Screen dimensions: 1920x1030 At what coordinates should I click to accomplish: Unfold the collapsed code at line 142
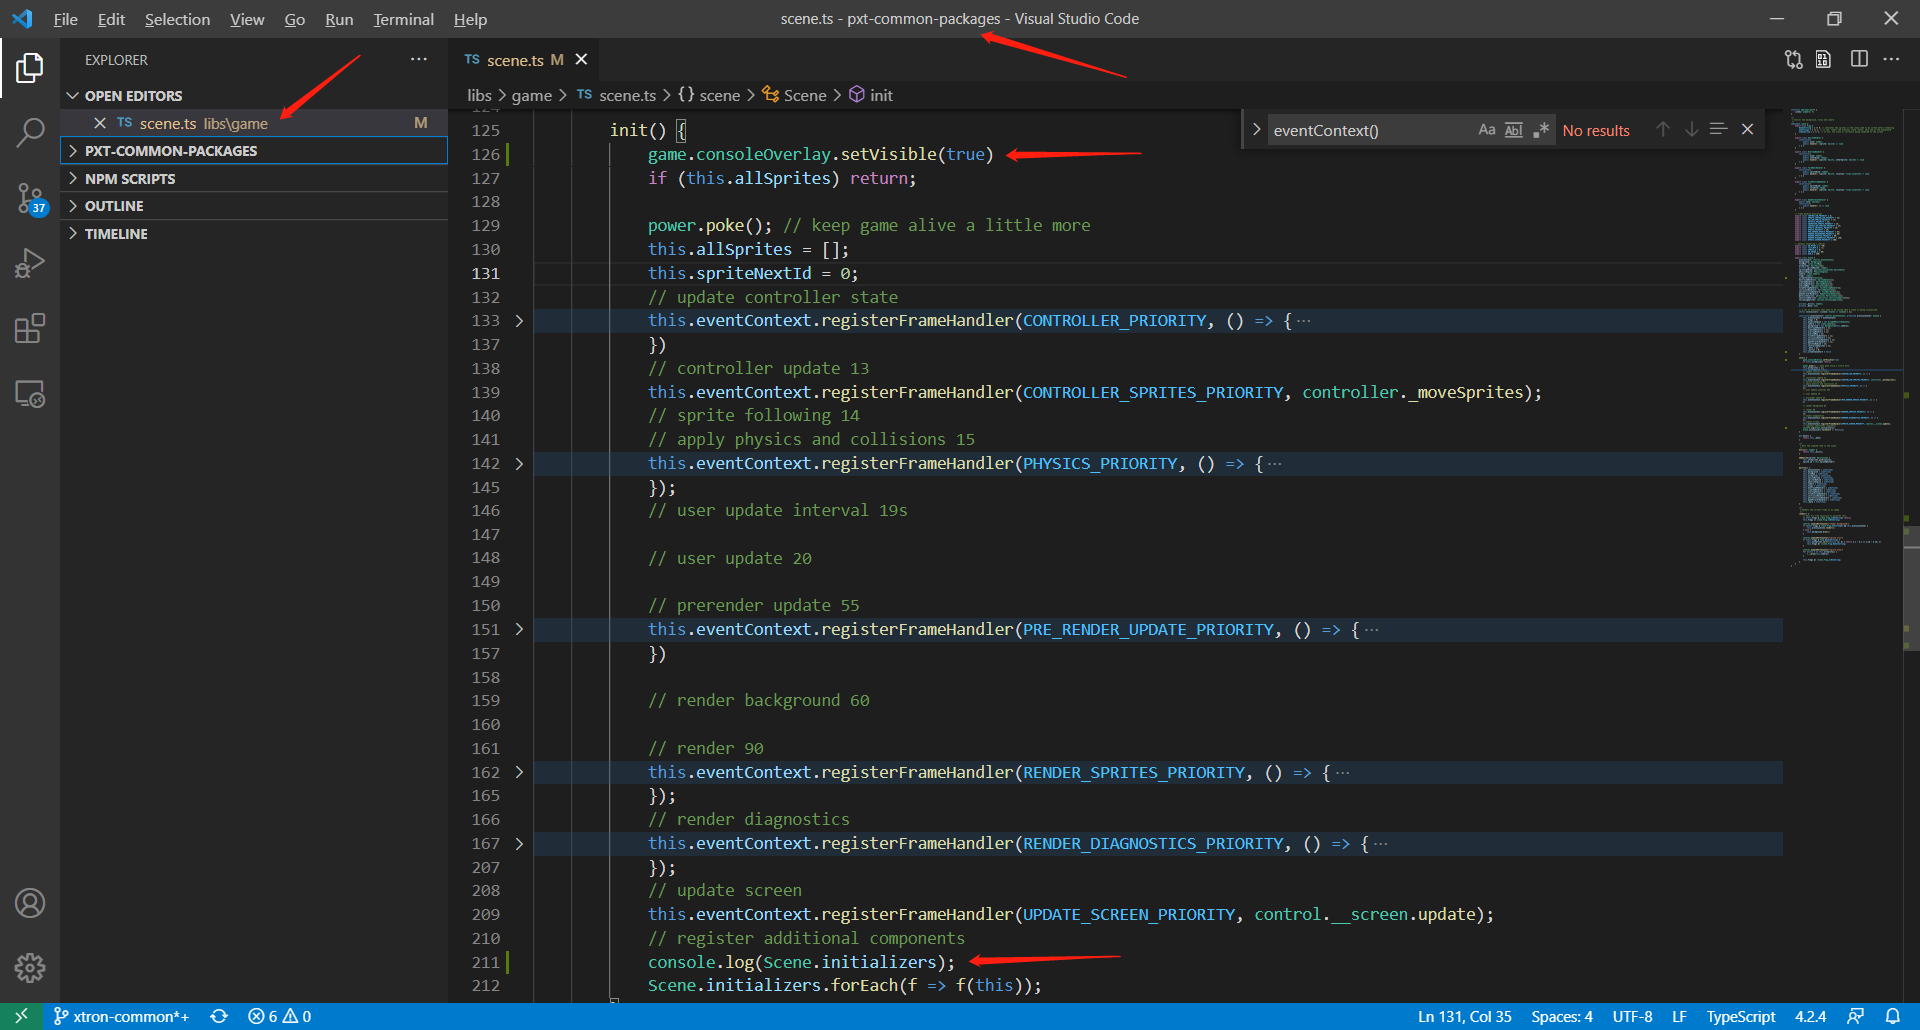519,463
